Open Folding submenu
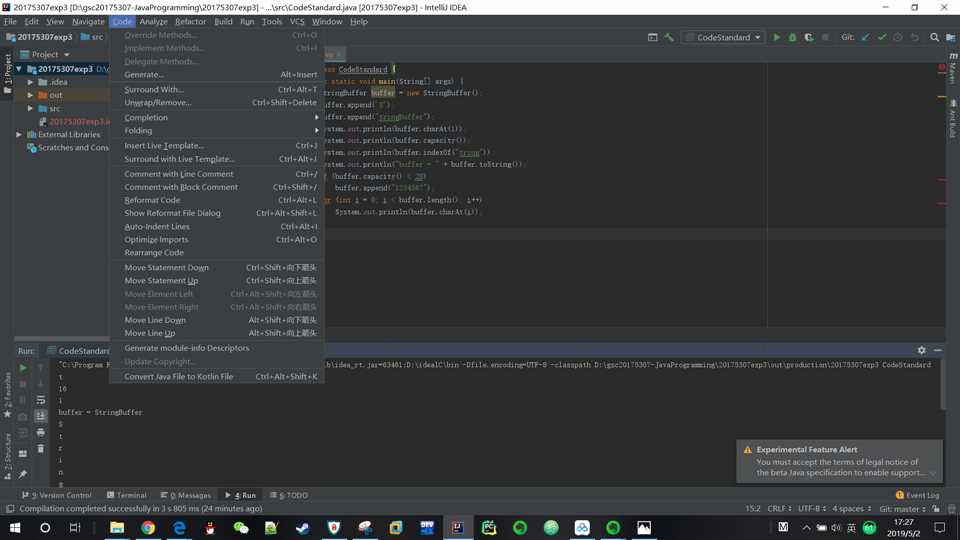Screen dimensions: 960x540 (x=217, y=130)
